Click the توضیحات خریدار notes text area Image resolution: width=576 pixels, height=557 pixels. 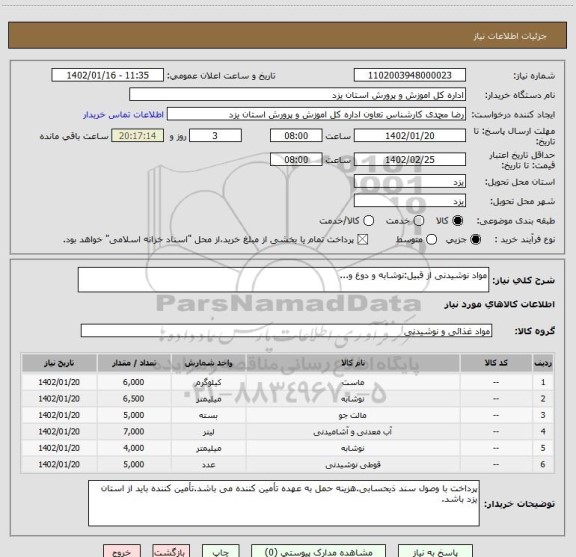(284, 503)
